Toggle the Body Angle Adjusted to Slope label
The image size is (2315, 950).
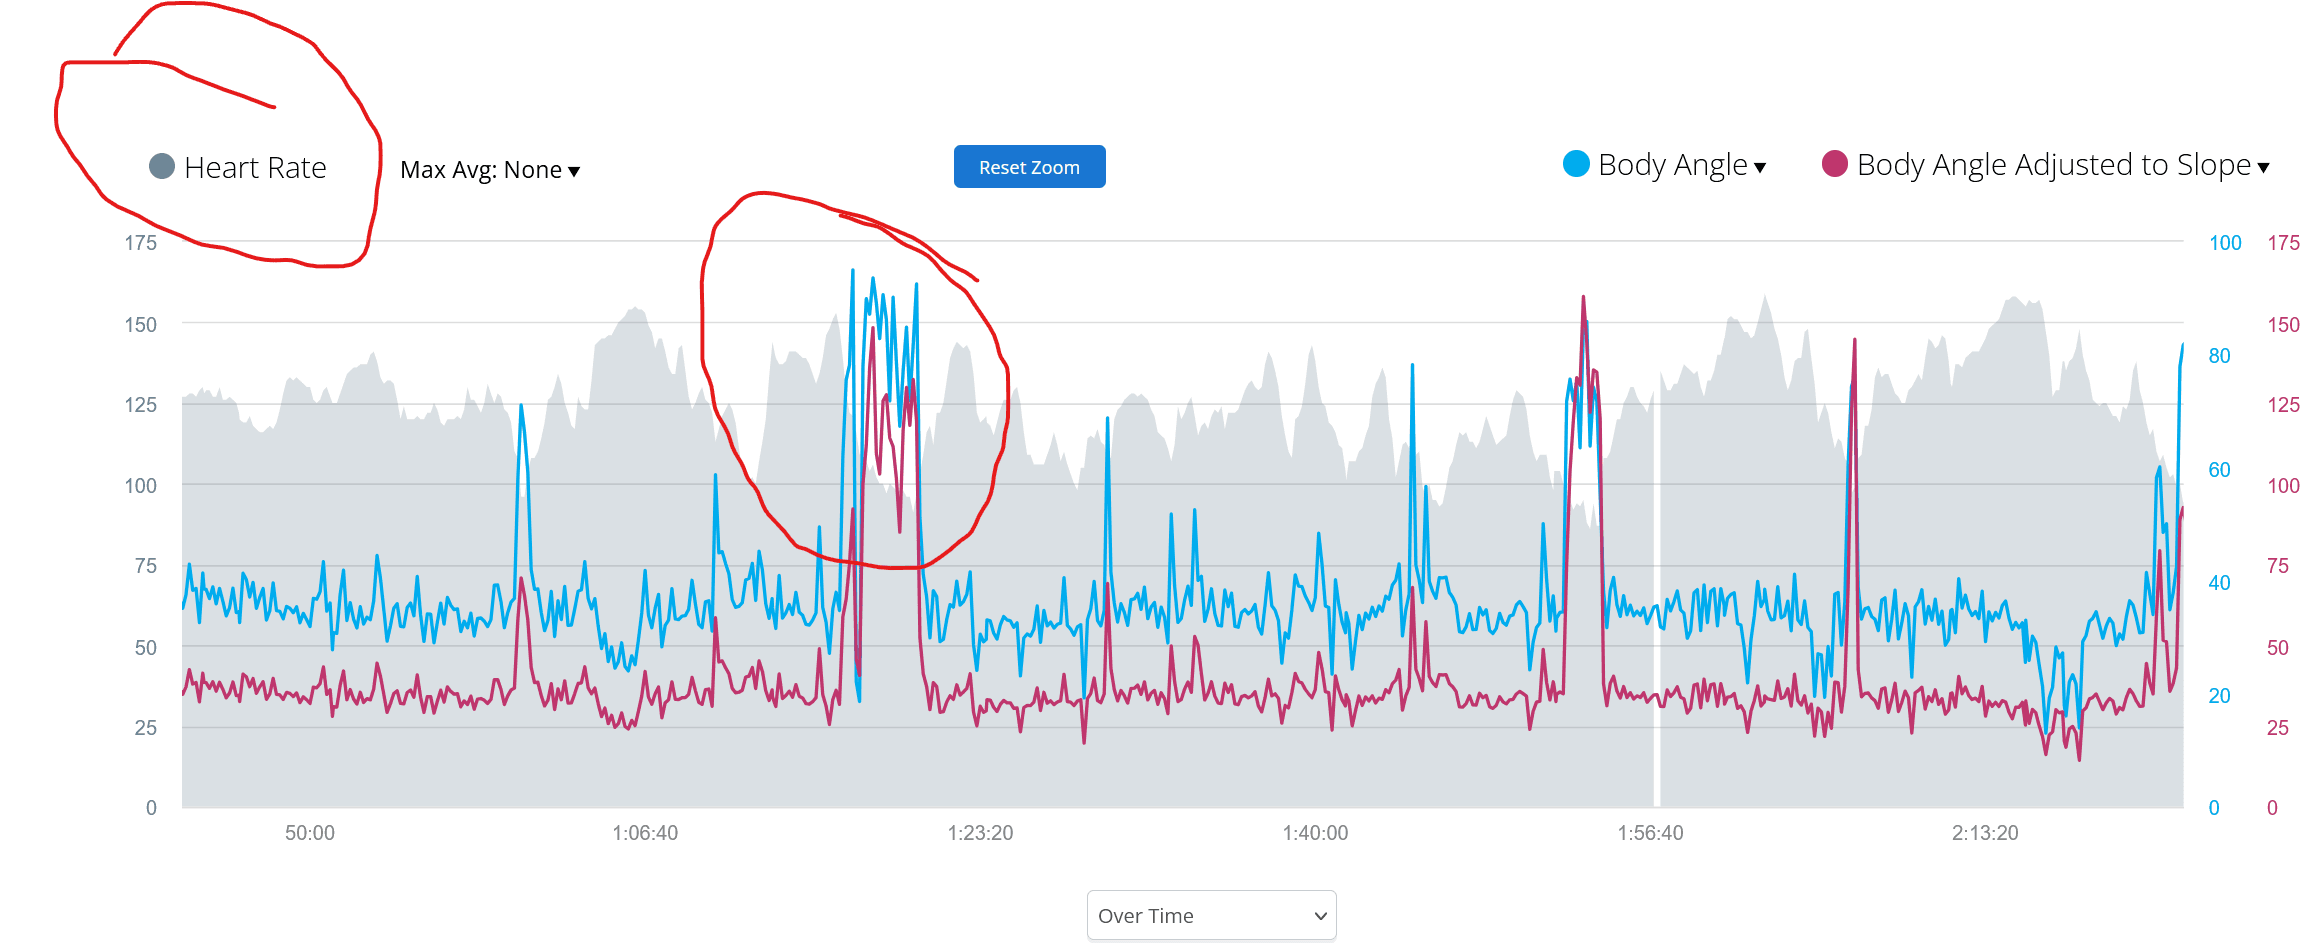pyautogui.click(x=2053, y=165)
